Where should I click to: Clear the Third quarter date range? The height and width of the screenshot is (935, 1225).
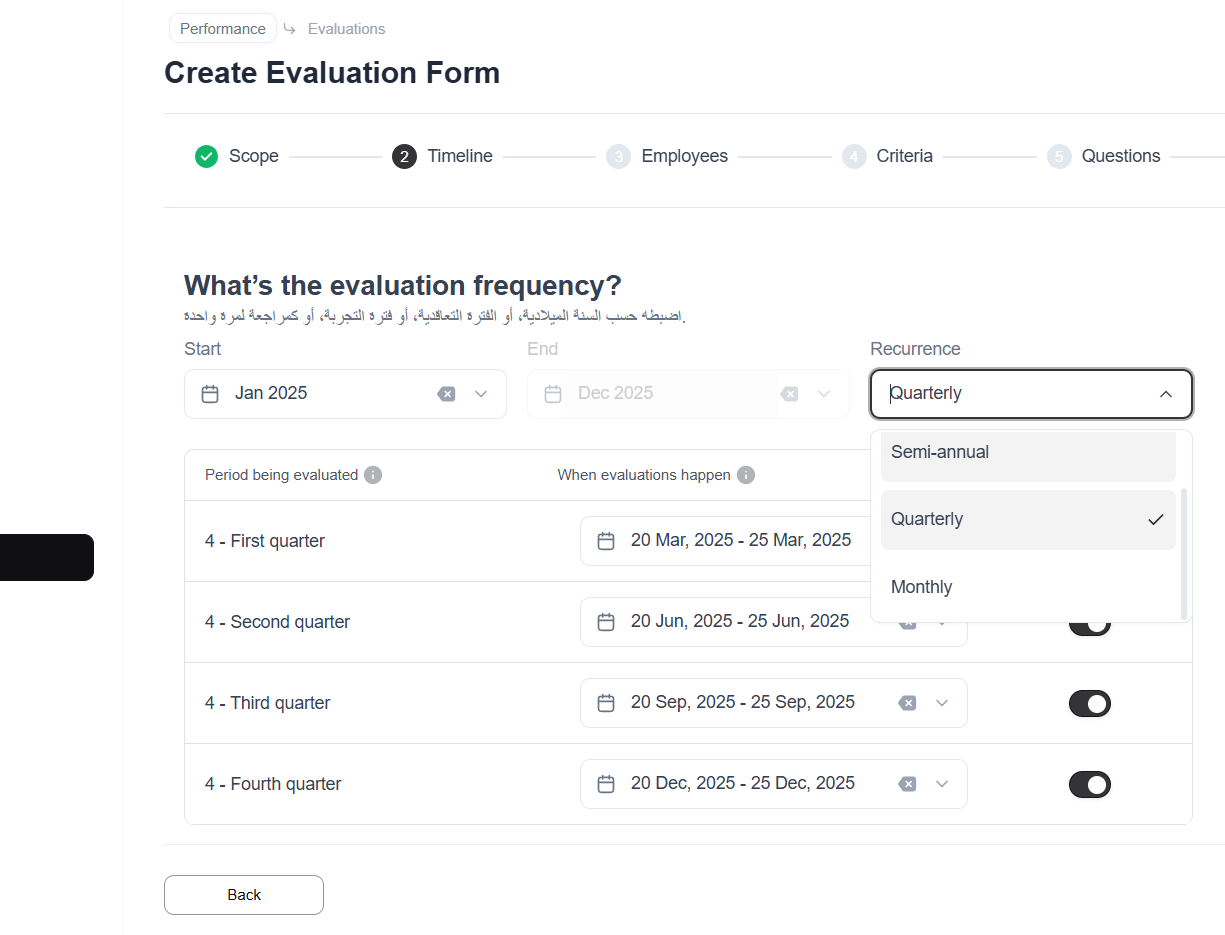click(x=907, y=703)
